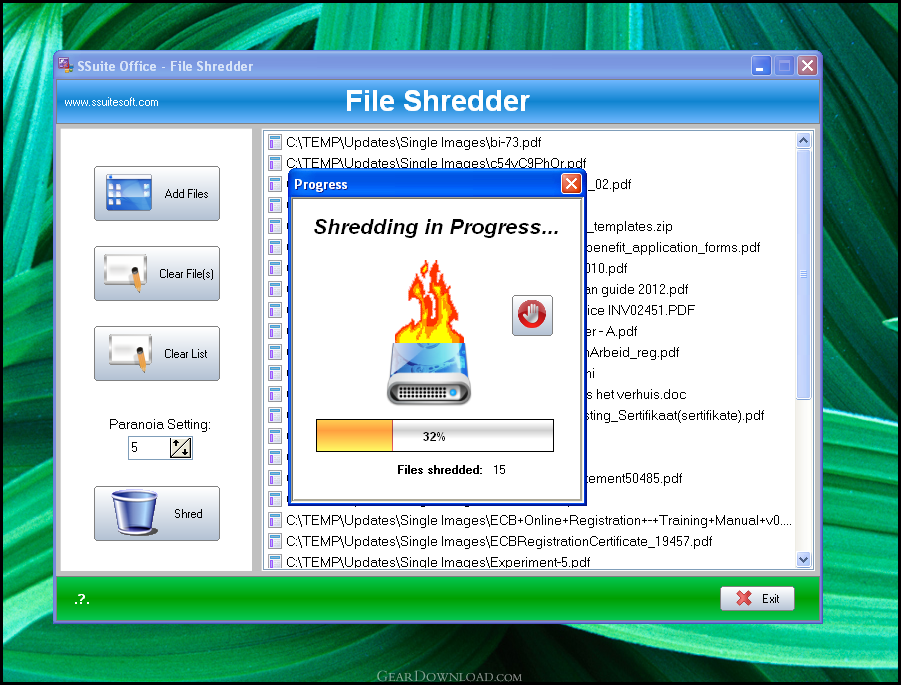
Task: Click the Shred button with trash bin
Action: [x=157, y=513]
